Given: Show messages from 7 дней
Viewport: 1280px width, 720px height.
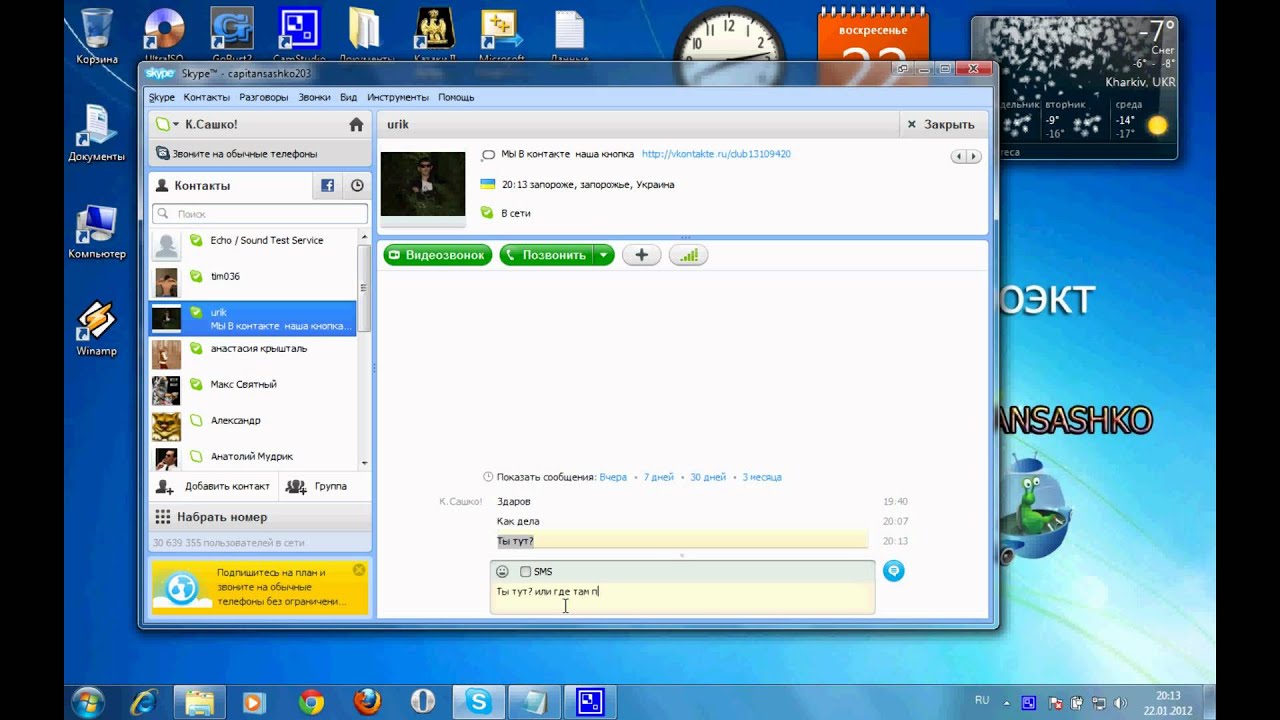Looking at the screenshot, I should [x=658, y=477].
